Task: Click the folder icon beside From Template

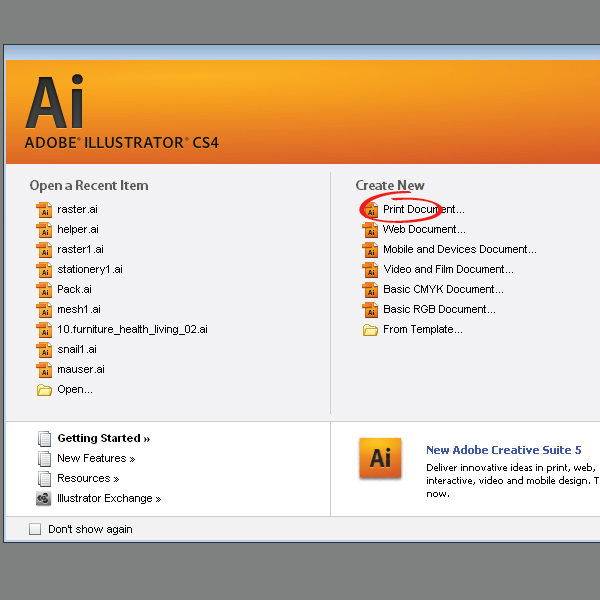Action: [370, 330]
